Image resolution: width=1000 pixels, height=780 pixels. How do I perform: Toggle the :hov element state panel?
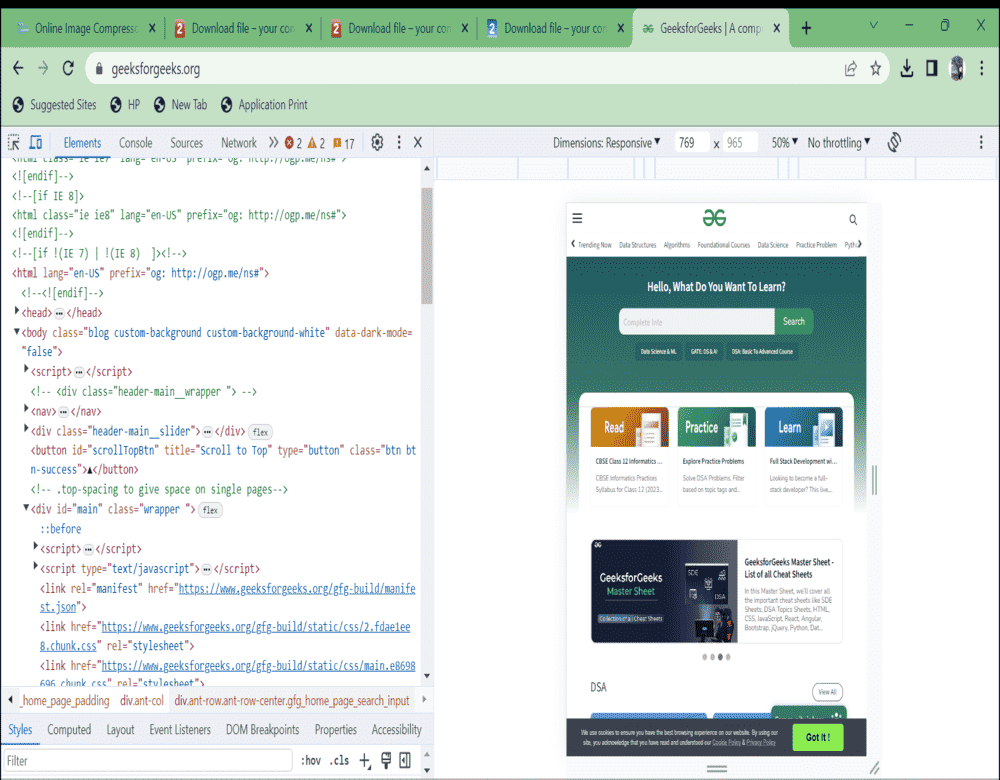[x=310, y=761]
